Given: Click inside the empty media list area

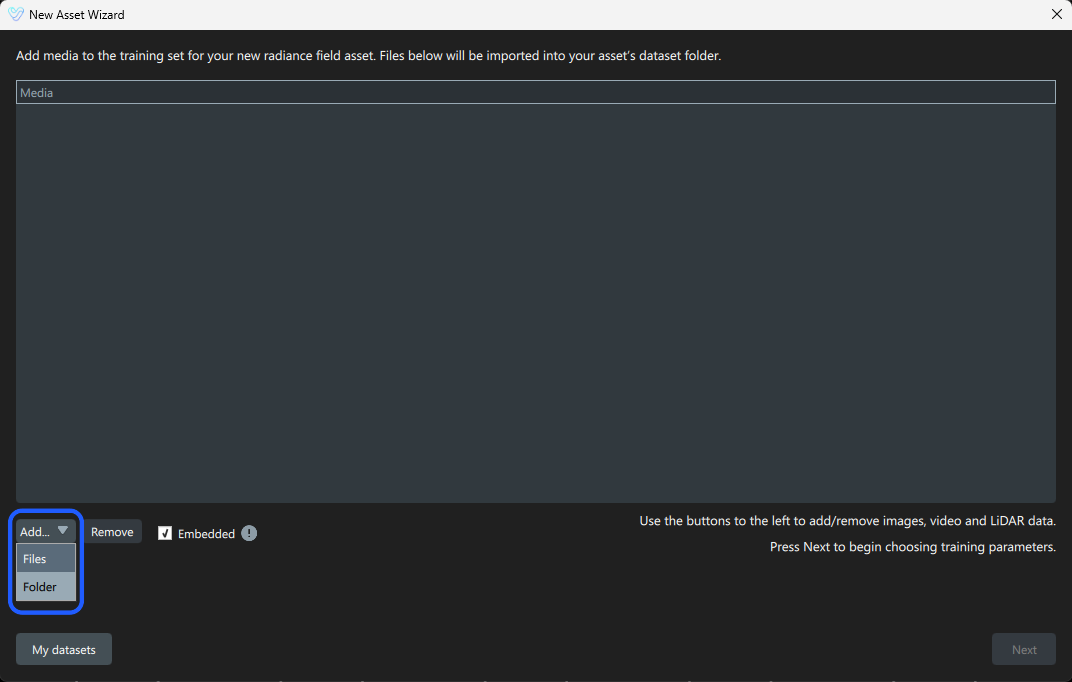Looking at the screenshot, I should (x=535, y=303).
